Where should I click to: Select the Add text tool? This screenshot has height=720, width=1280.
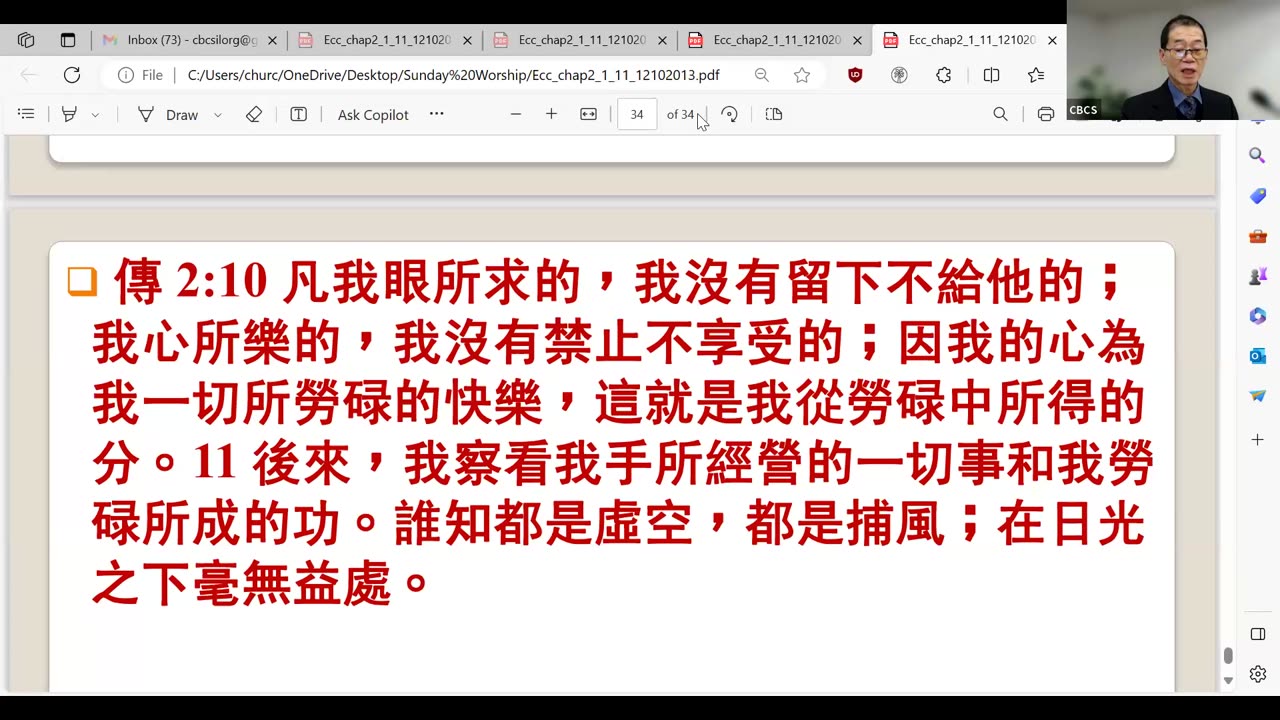[298, 114]
